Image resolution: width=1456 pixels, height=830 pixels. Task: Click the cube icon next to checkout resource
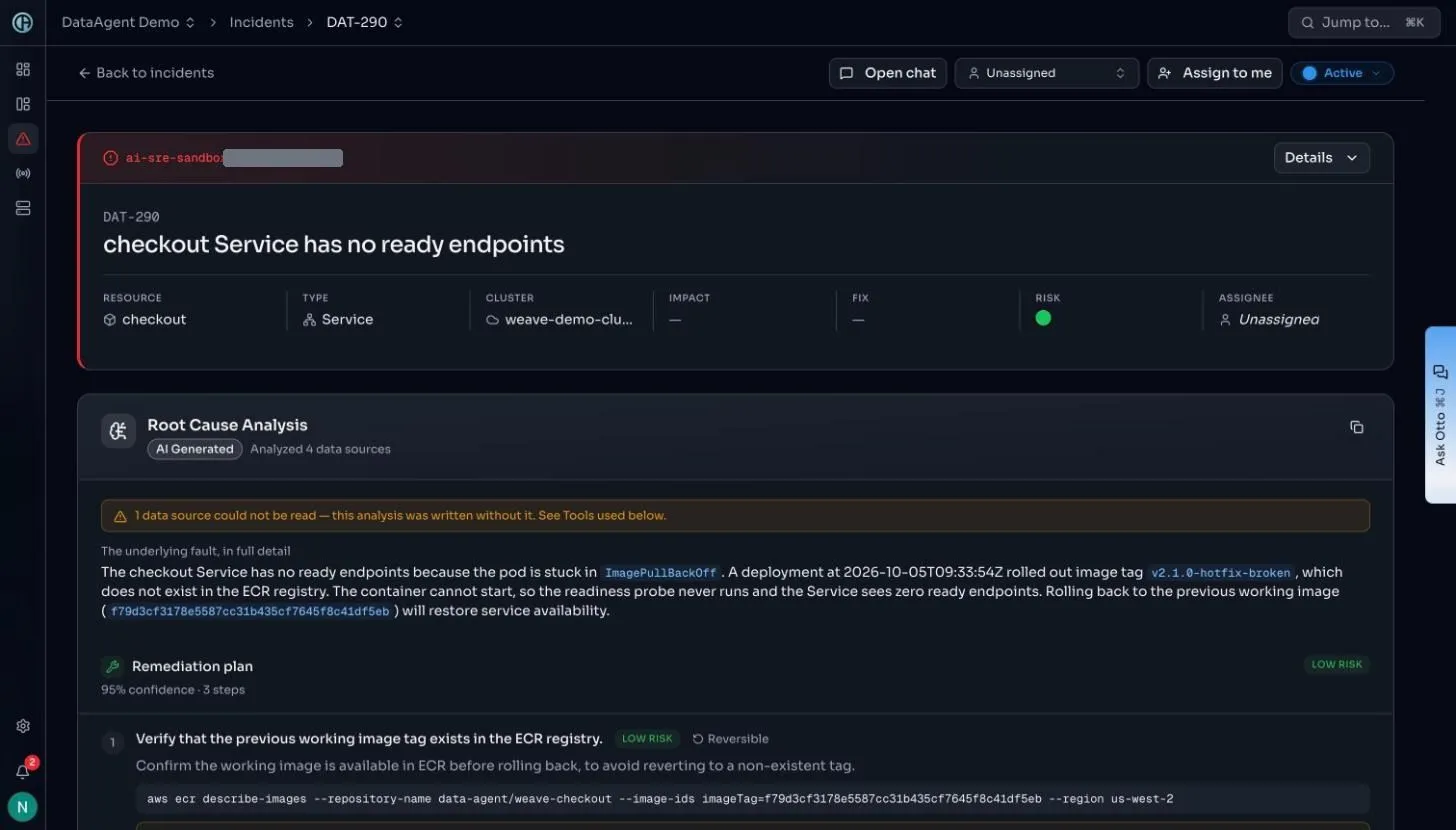(110, 320)
